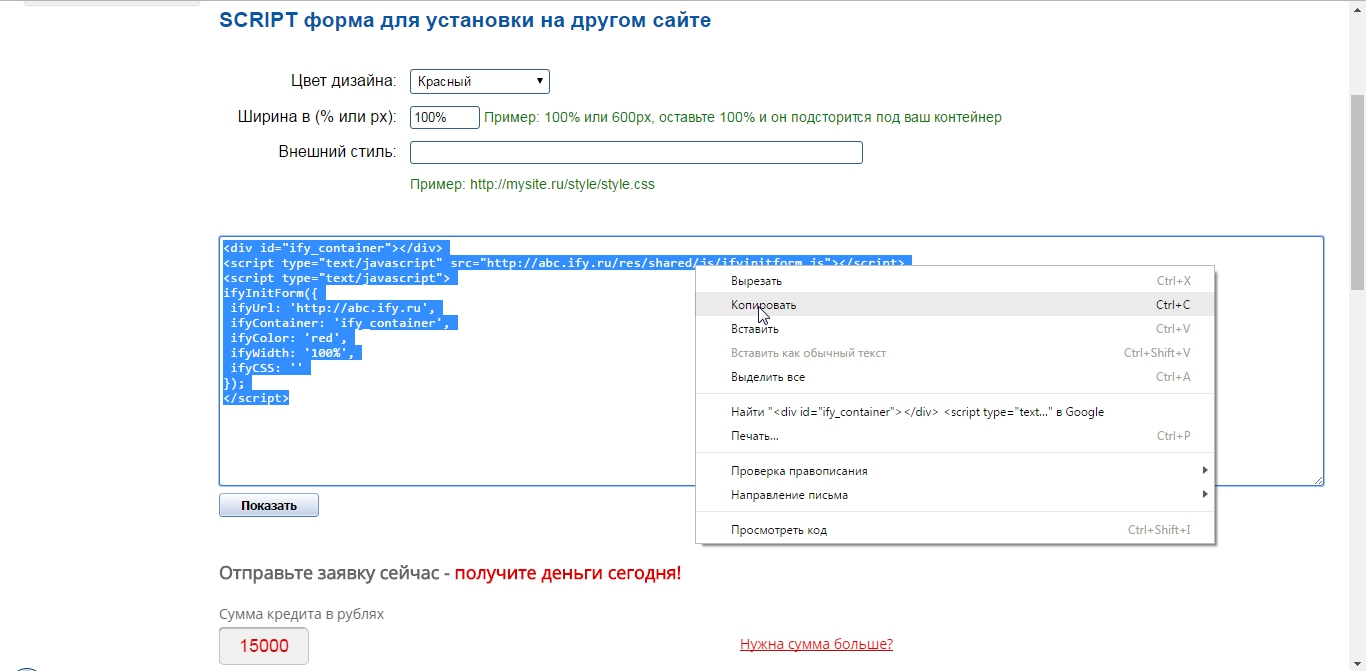This screenshot has height=671, width=1366.
Task: Click the width input field containing 100%
Action: (445, 117)
